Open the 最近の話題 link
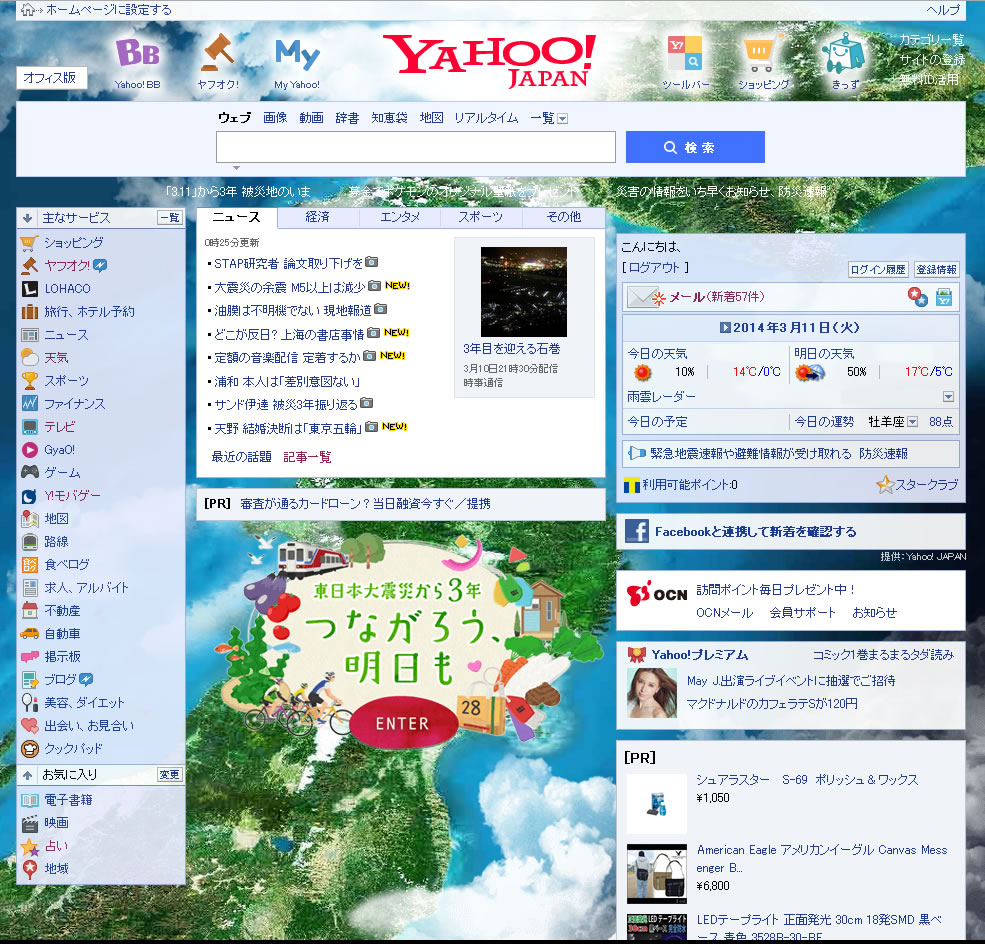Viewport: 985px width, 944px height. (241, 457)
